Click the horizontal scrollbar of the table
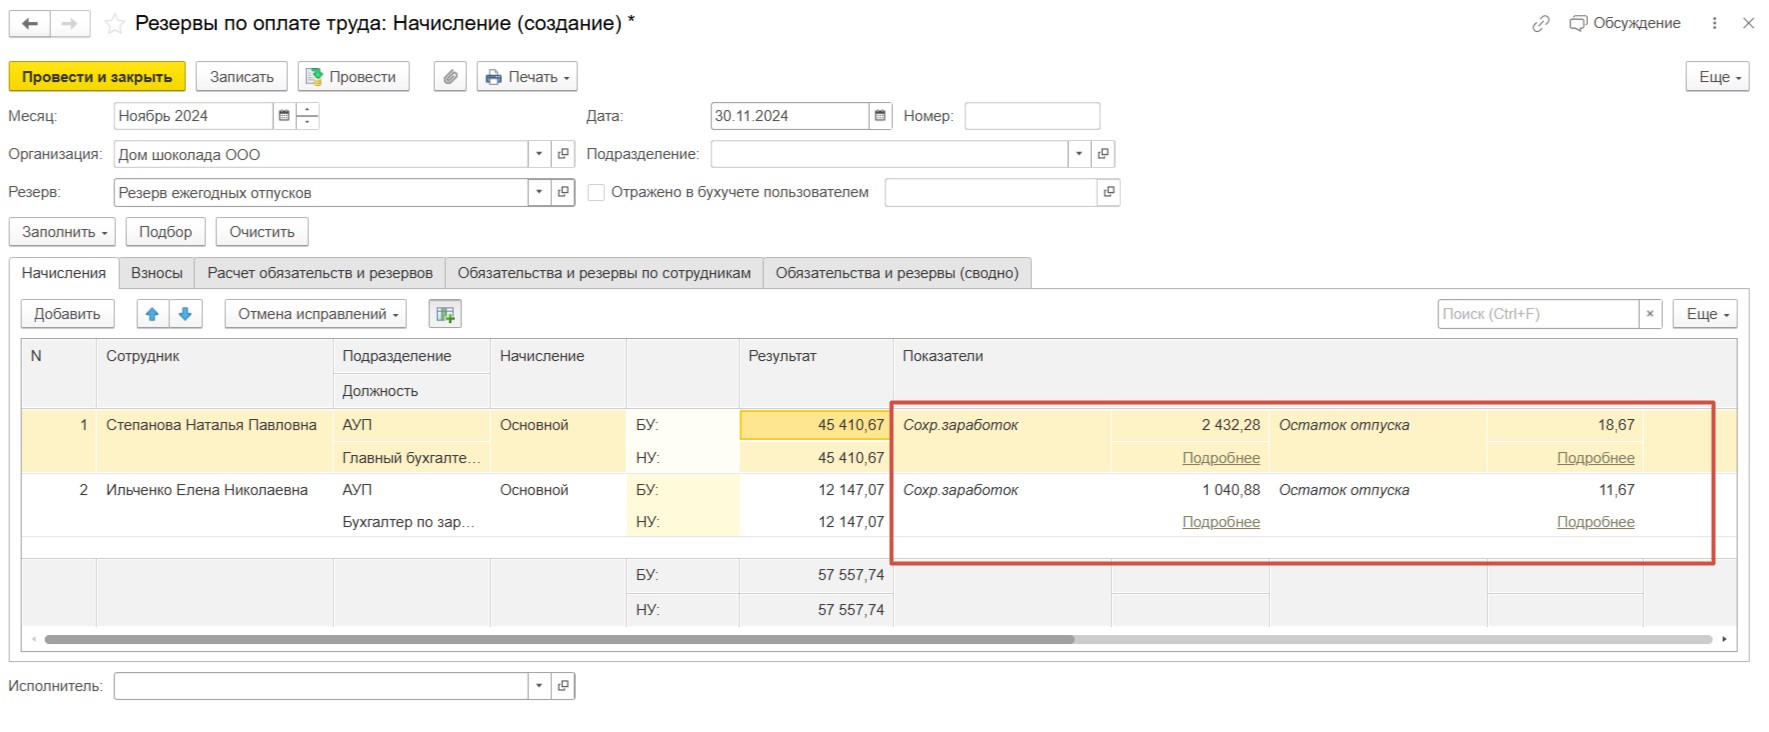The width and height of the screenshot is (1769, 732). pyautogui.click(x=560, y=639)
